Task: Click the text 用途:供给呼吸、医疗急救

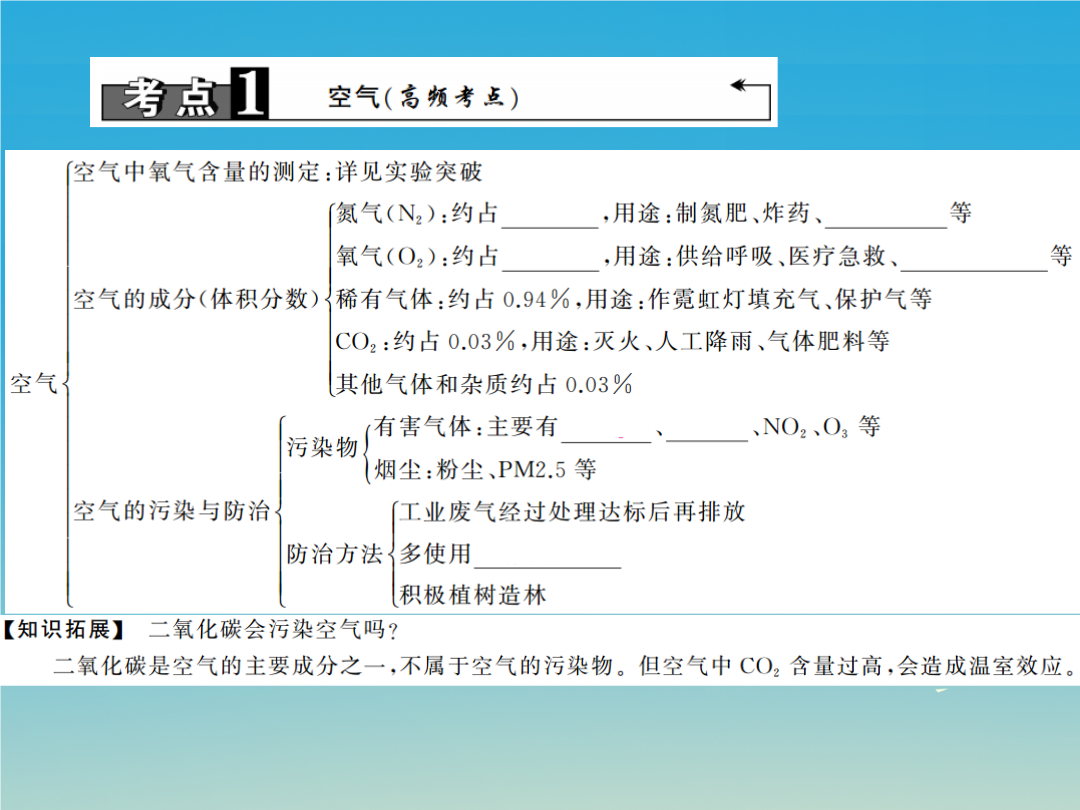Action: (749, 256)
